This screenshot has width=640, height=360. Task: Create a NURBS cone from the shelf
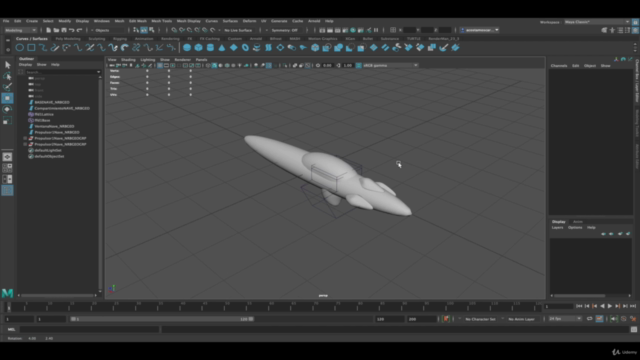pyautogui.click(x=222, y=48)
